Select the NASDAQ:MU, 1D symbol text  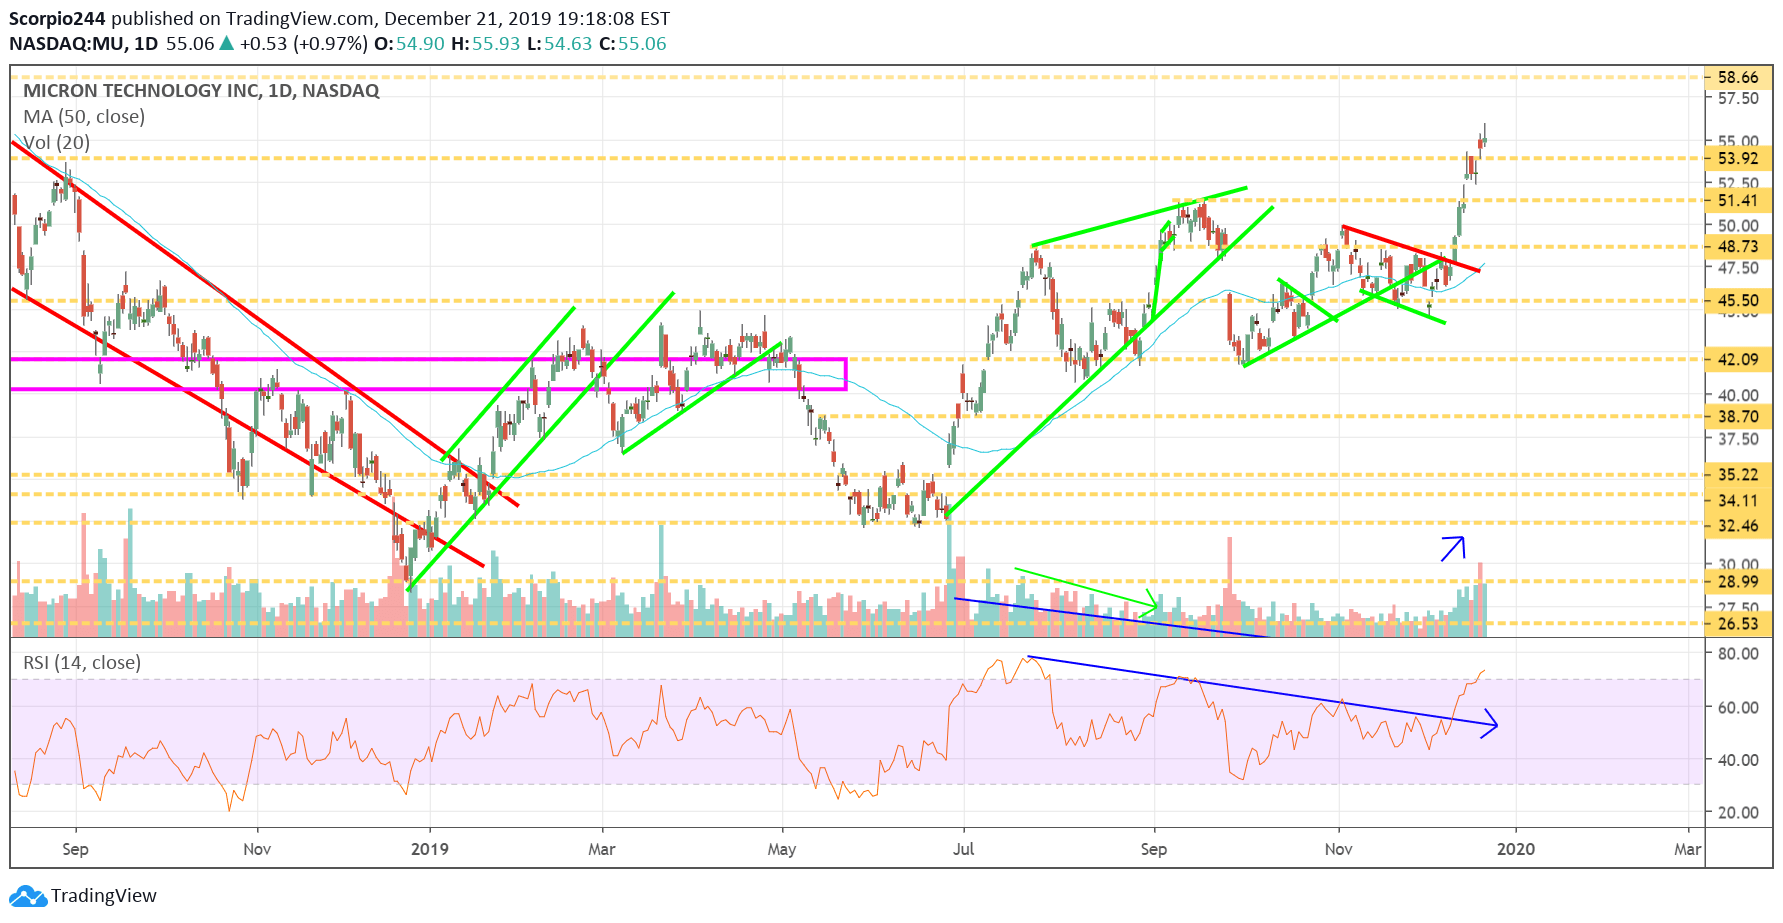pos(84,44)
